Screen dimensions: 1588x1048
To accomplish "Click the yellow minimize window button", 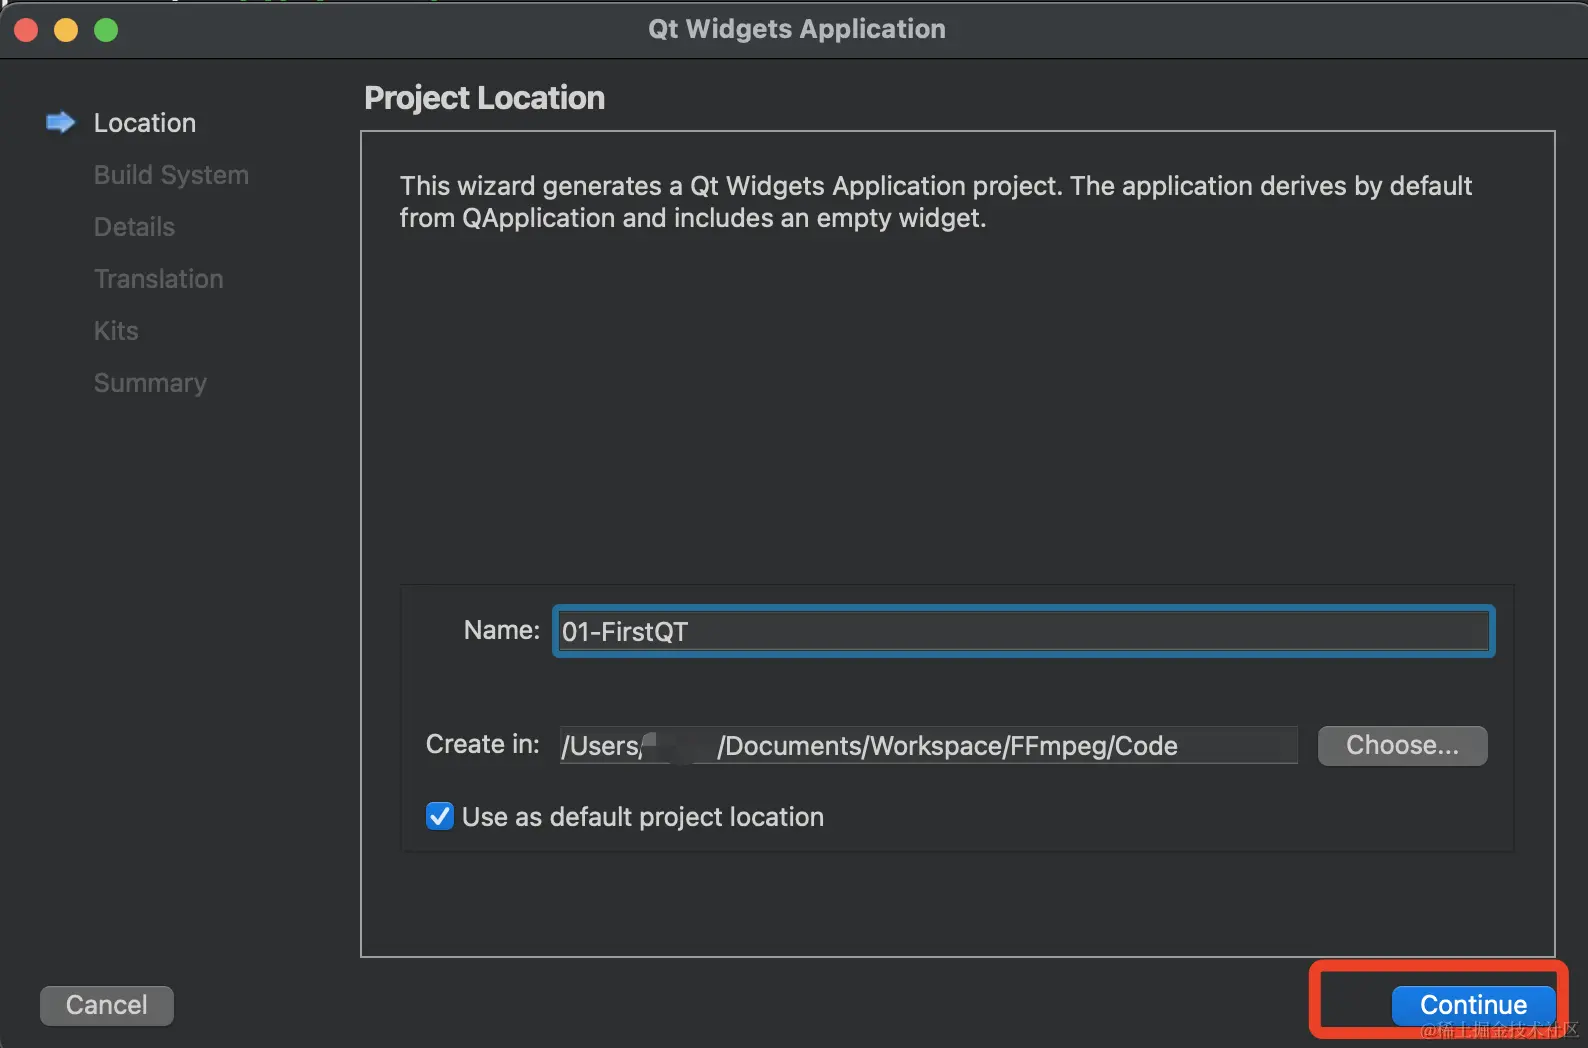I will 66,30.
